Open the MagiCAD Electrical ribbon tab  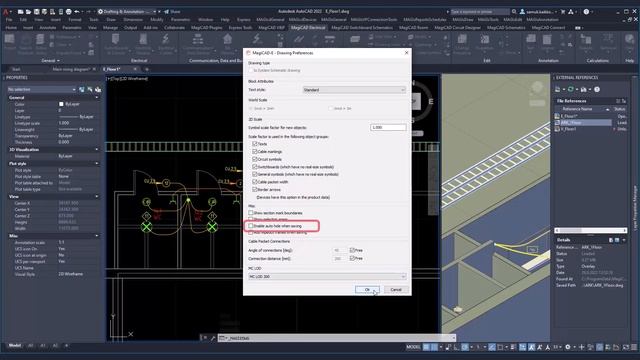pyautogui.click(x=308, y=28)
